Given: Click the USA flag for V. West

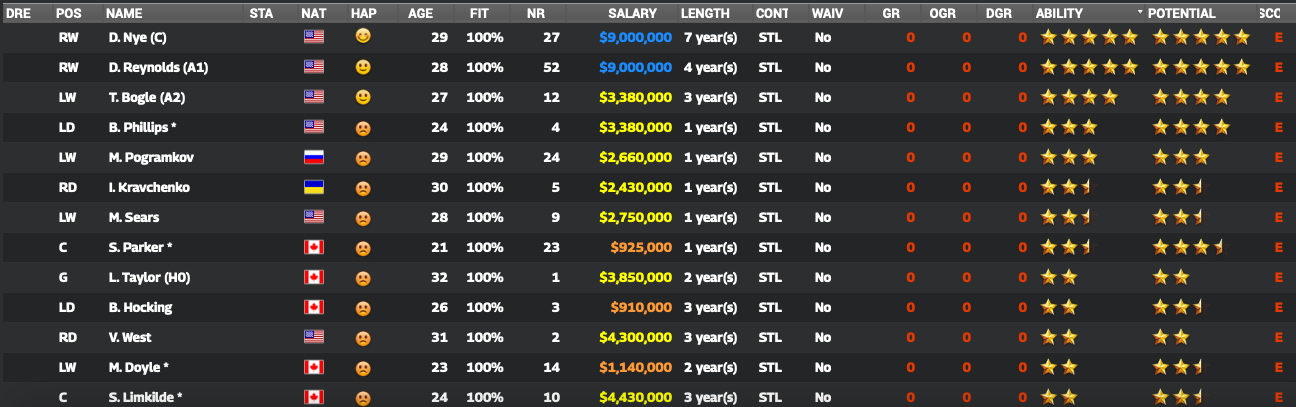Looking at the screenshot, I should [x=314, y=337].
